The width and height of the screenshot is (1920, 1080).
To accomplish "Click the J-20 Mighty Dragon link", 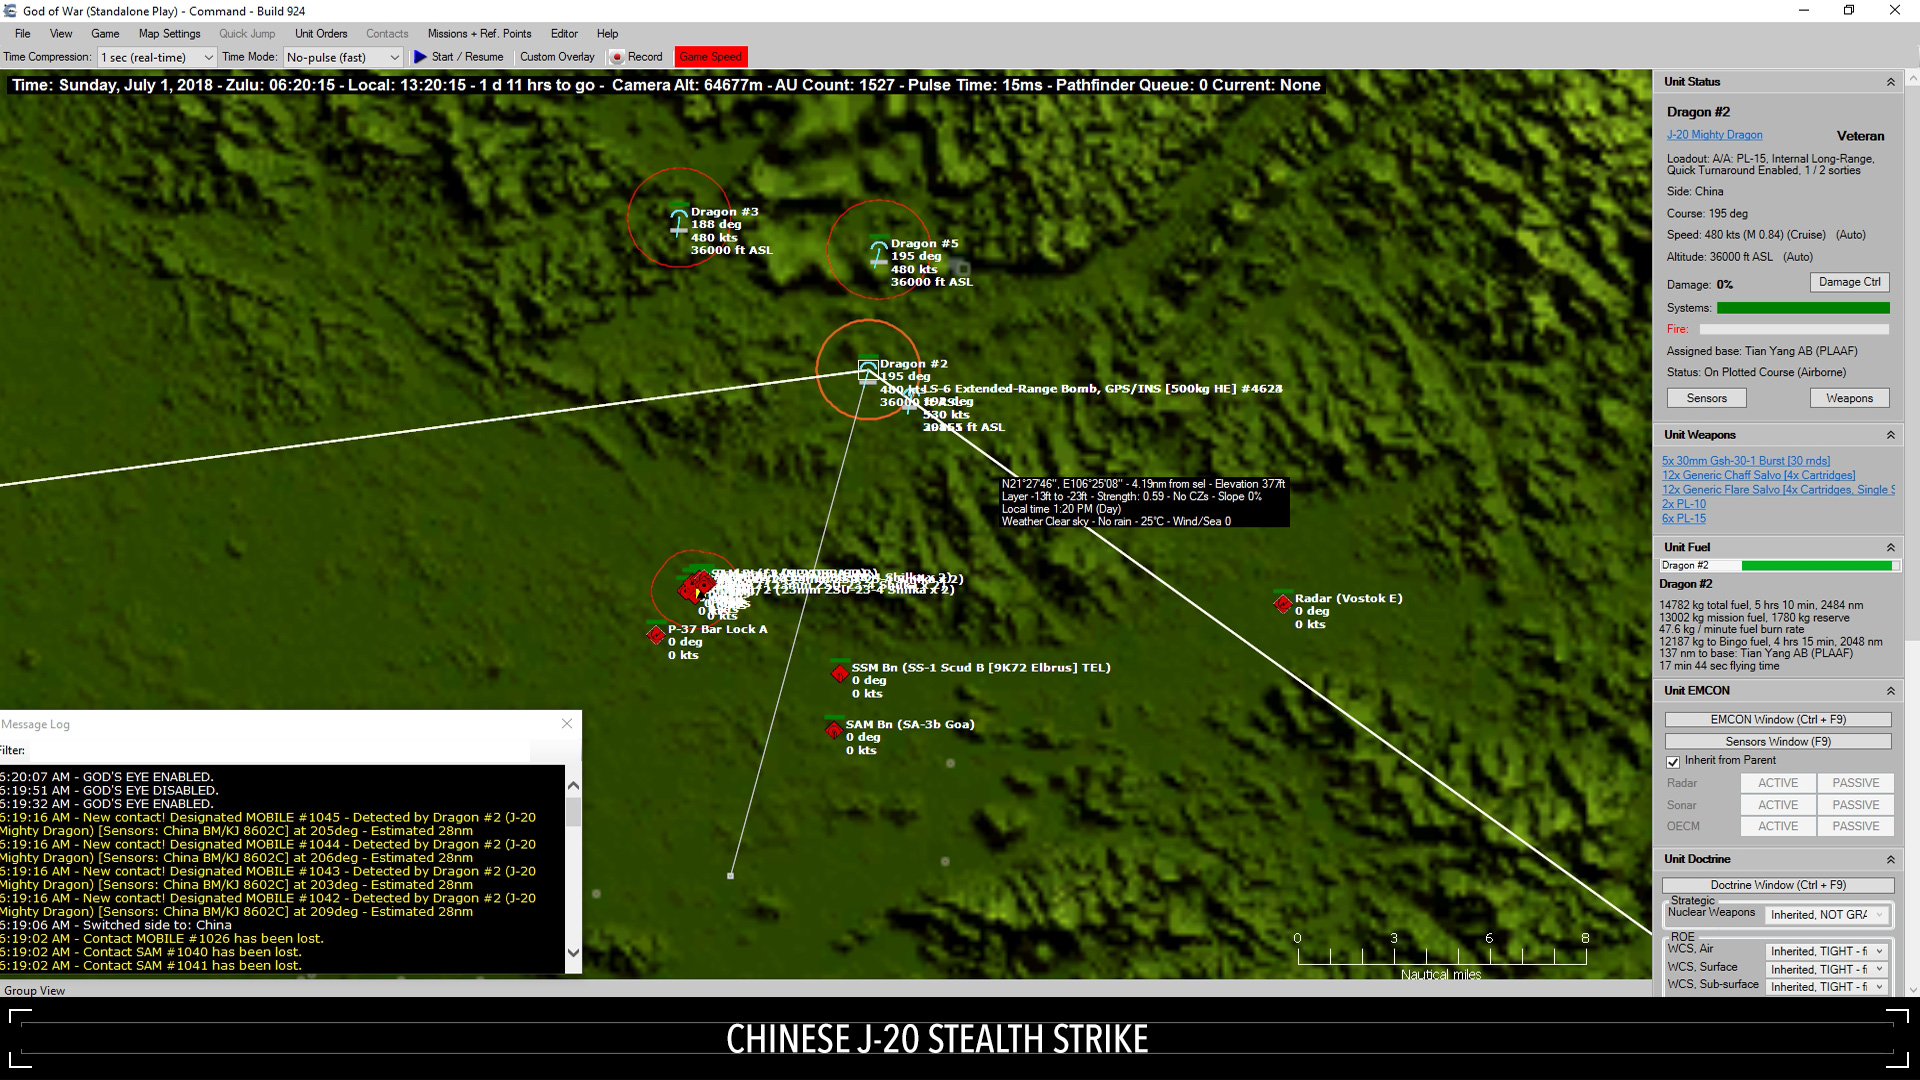I will pos(1713,135).
